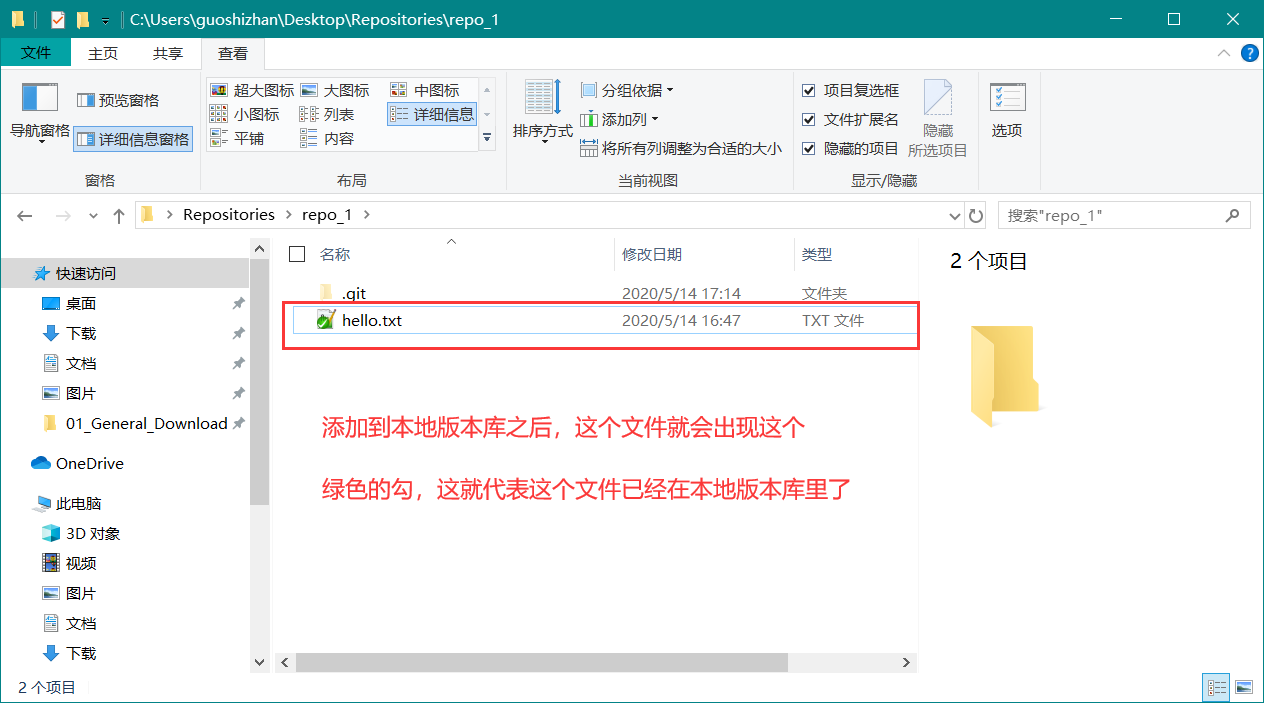1264x703 pixels.
Task: Toggle the Preview pane button
Action: [118, 100]
